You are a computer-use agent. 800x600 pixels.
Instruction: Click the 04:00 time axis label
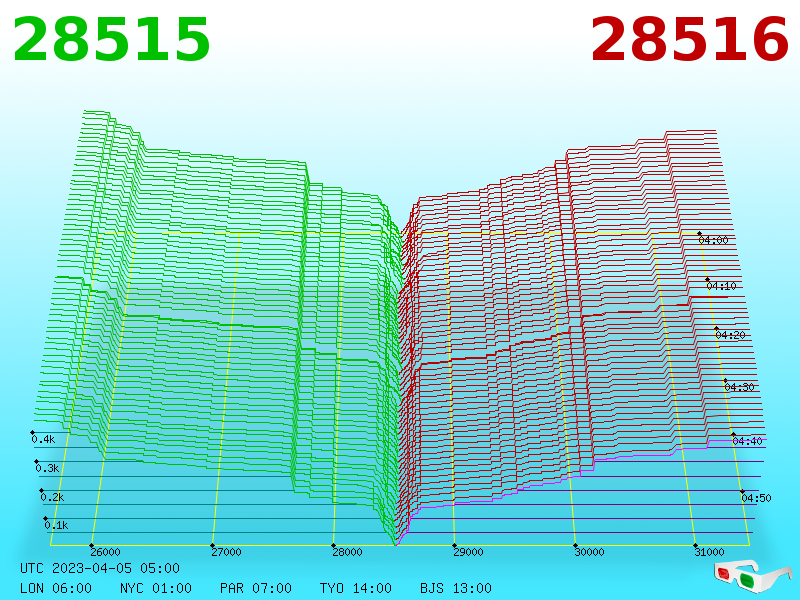[x=713, y=240]
